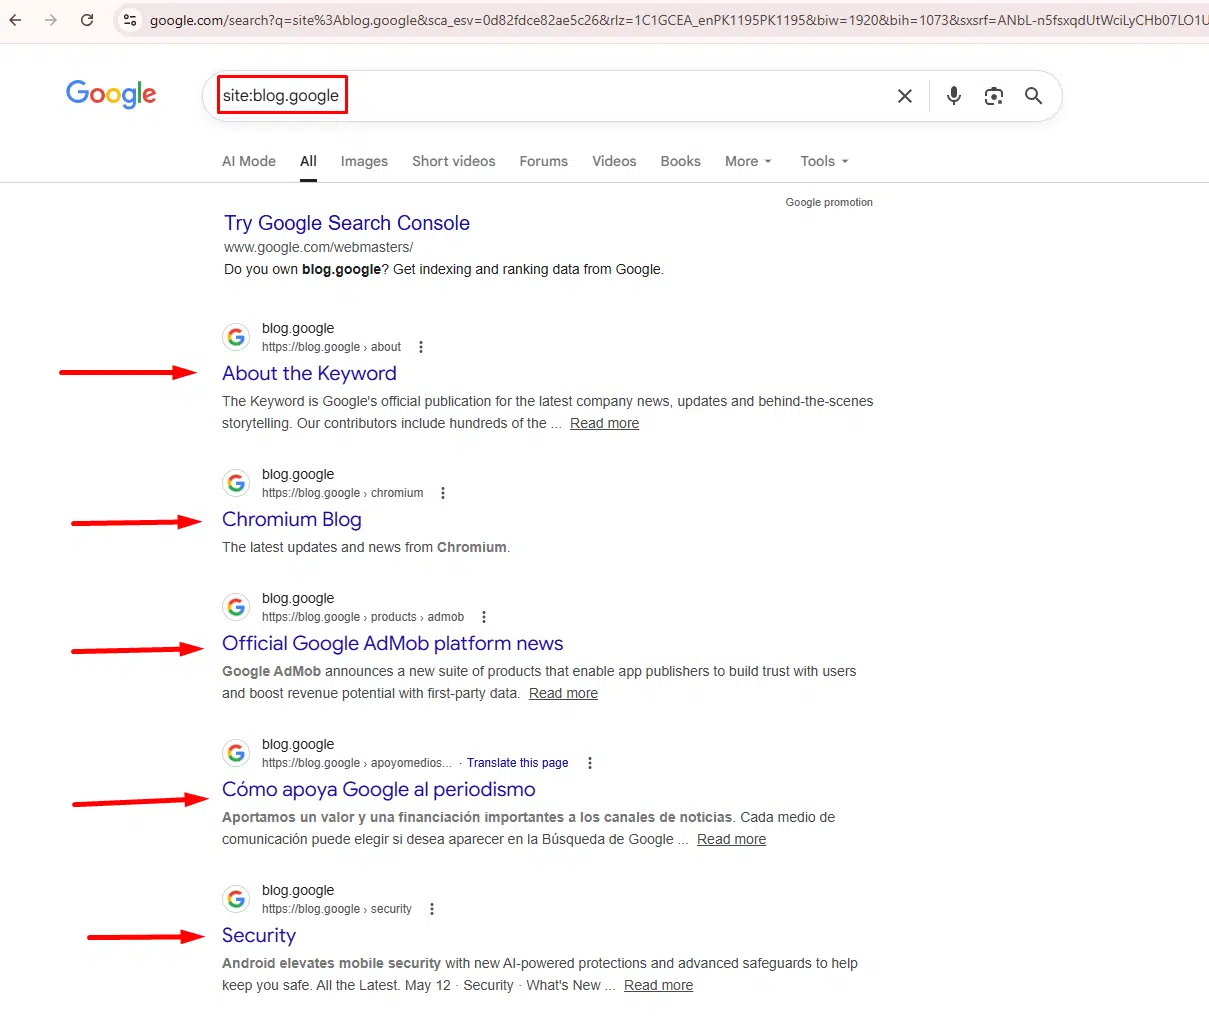Reload the page with the refresh icon
Viewport: 1209px width, 1019px height.
[x=87, y=20]
